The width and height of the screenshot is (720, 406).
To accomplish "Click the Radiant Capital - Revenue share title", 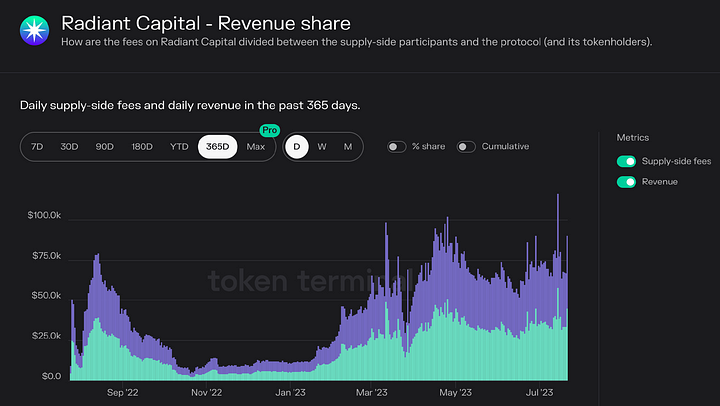I will [206, 22].
